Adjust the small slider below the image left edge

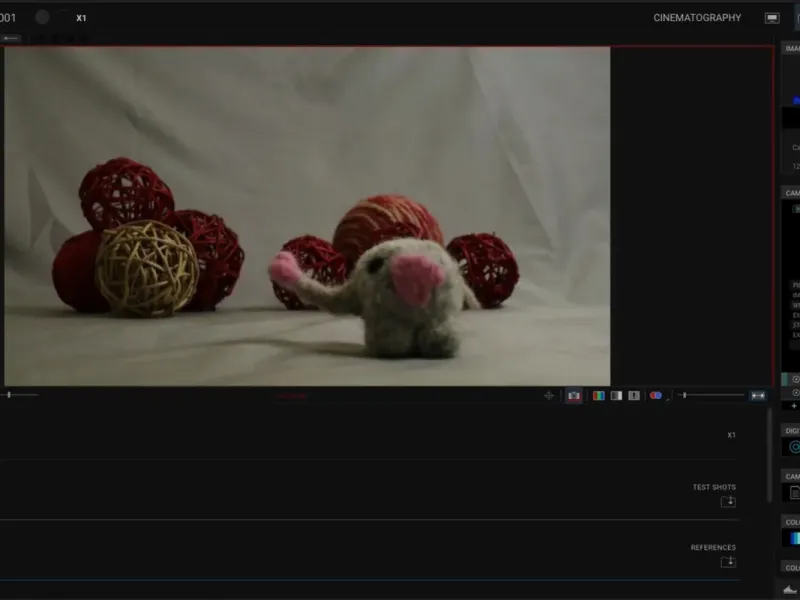tap(19, 395)
